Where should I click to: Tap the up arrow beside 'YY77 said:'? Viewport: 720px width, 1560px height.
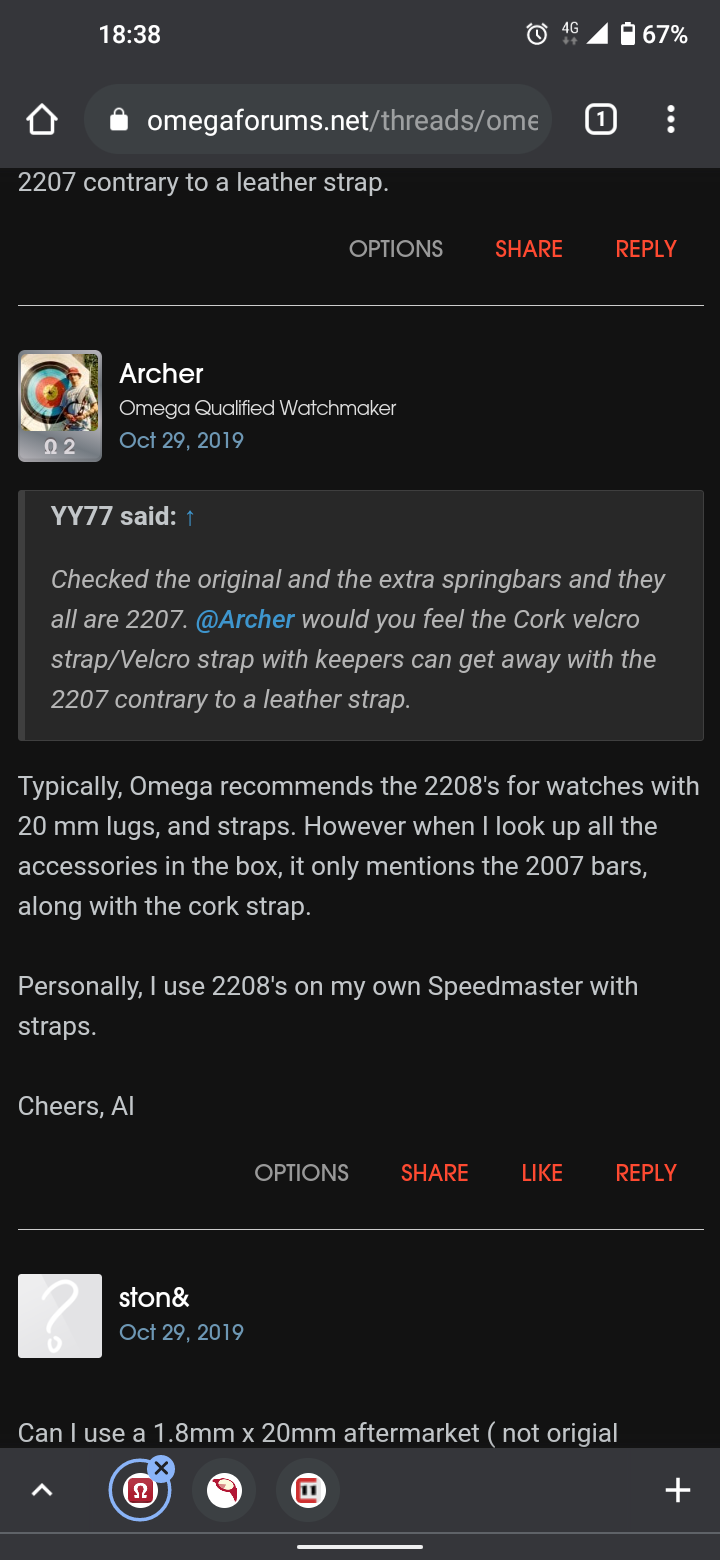click(190, 517)
